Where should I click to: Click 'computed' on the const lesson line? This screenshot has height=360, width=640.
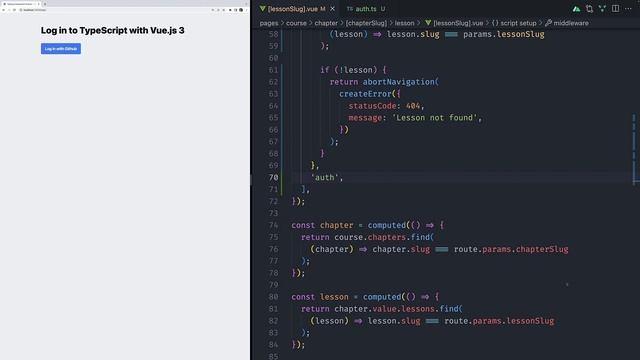click(x=382, y=297)
